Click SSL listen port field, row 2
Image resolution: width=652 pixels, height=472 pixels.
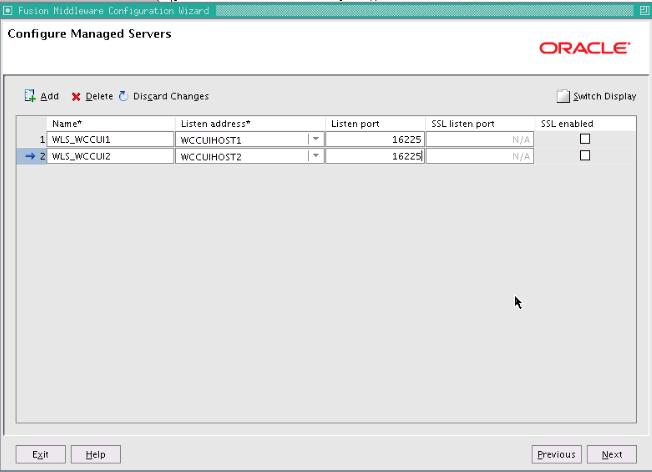point(480,156)
